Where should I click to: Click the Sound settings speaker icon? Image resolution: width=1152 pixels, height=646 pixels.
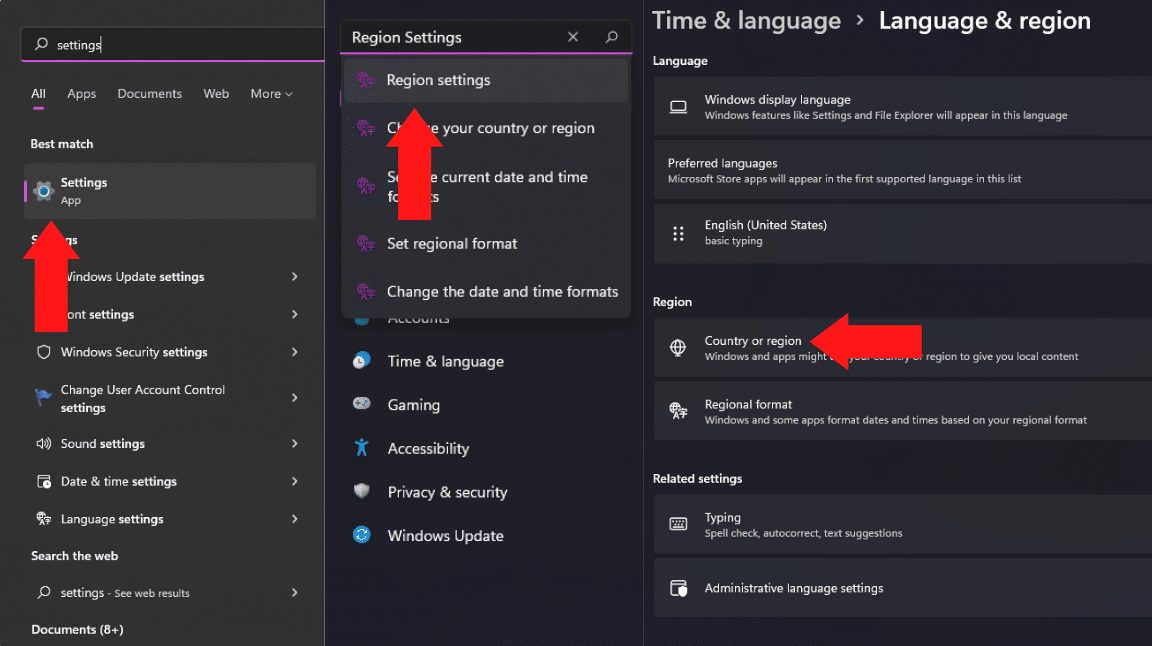(43, 443)
